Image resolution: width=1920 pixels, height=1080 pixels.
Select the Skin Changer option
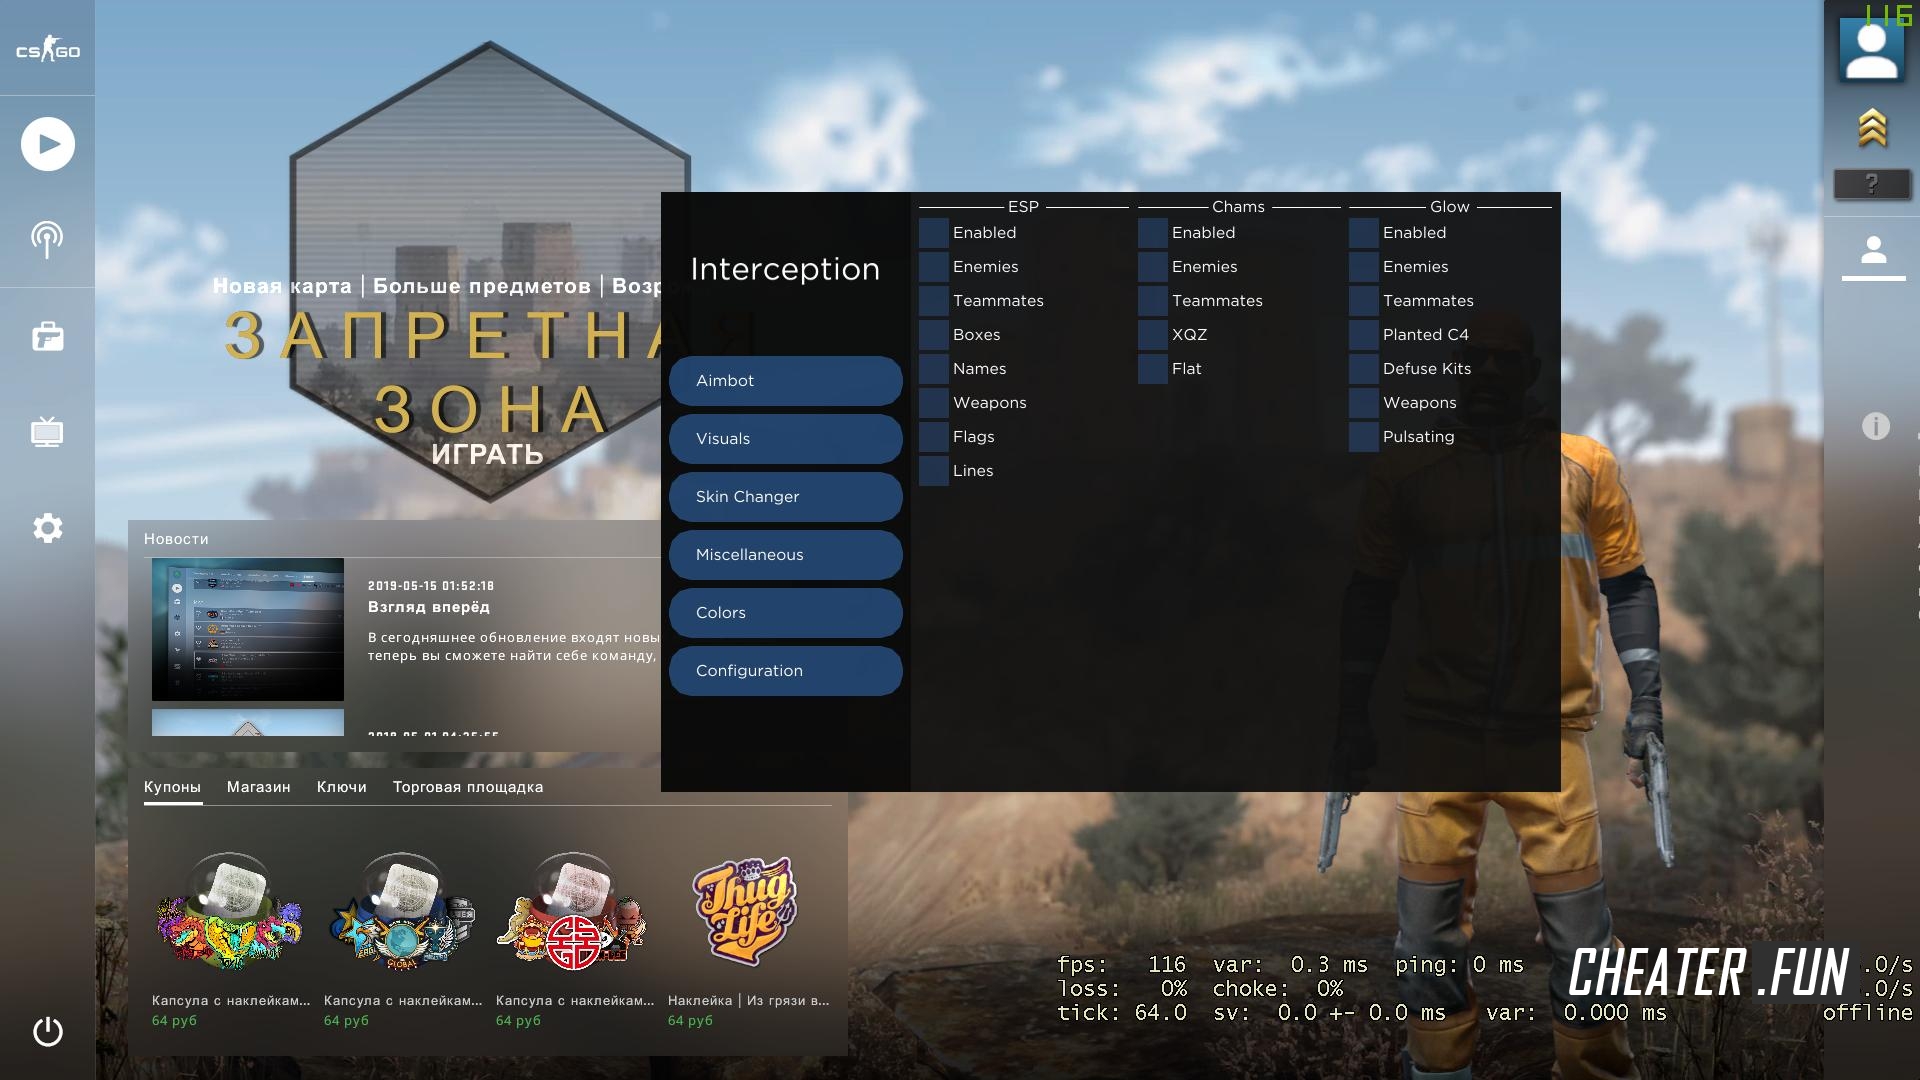(785, 496)
